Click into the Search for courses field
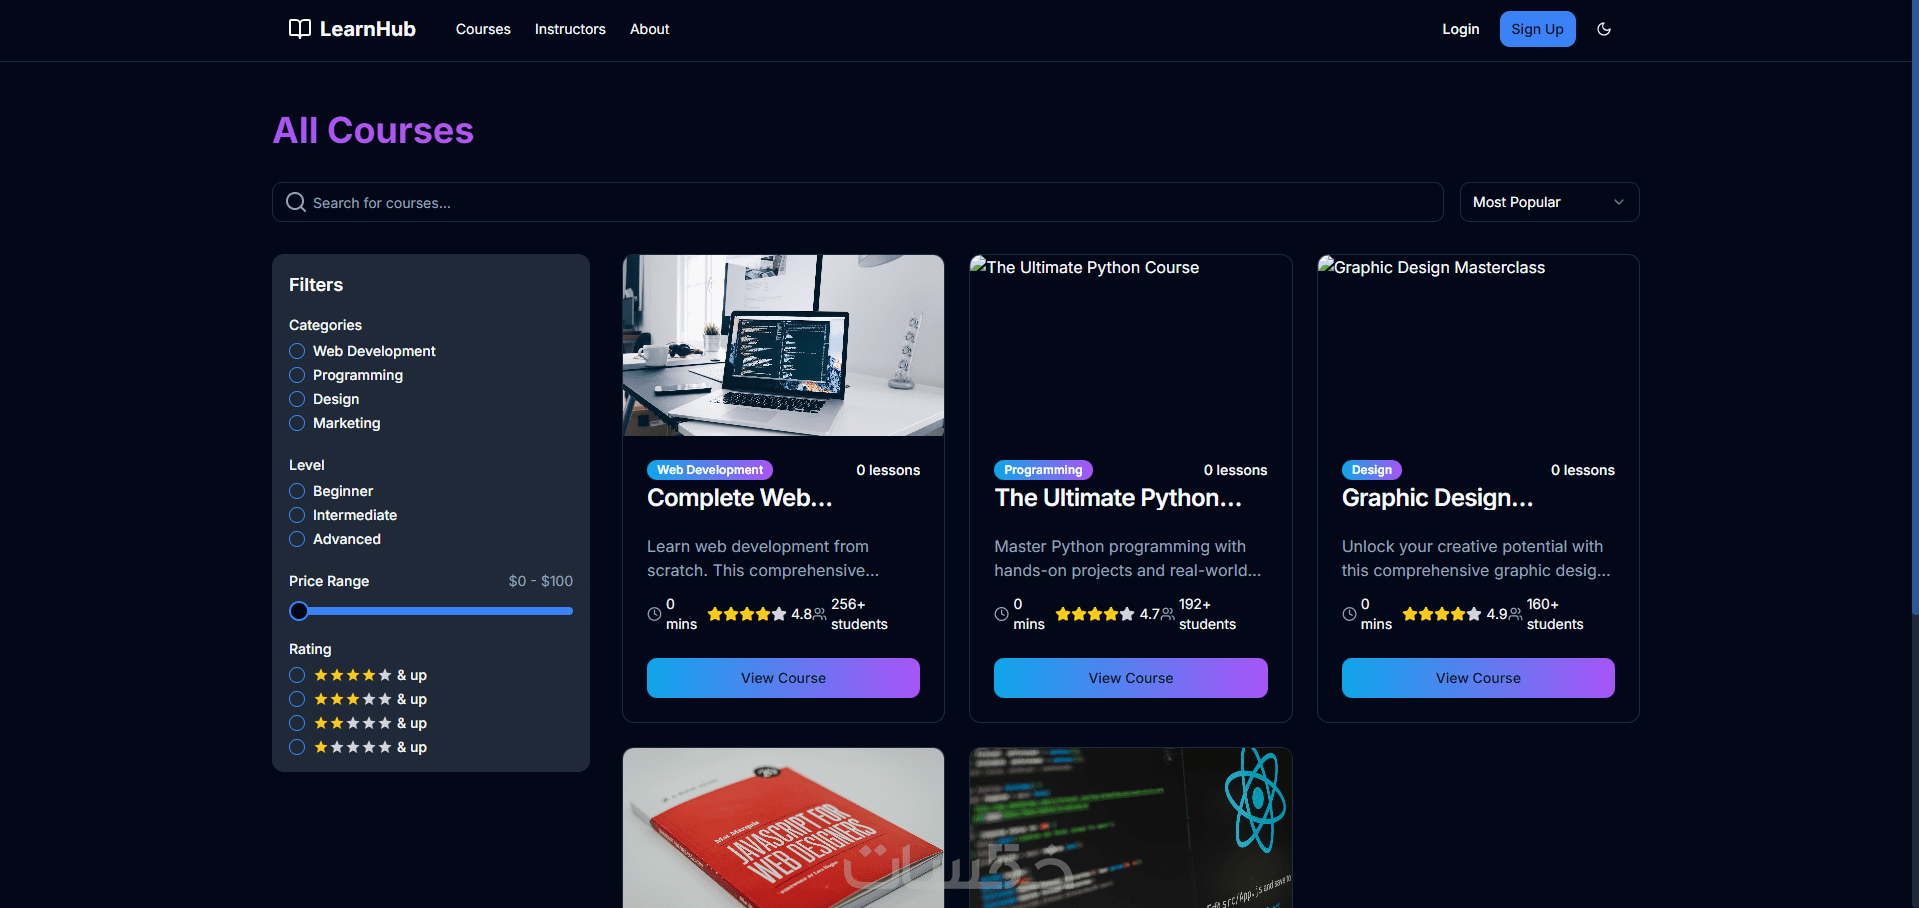The width and height of the screenshot is (1919, 908). point(858,202)
